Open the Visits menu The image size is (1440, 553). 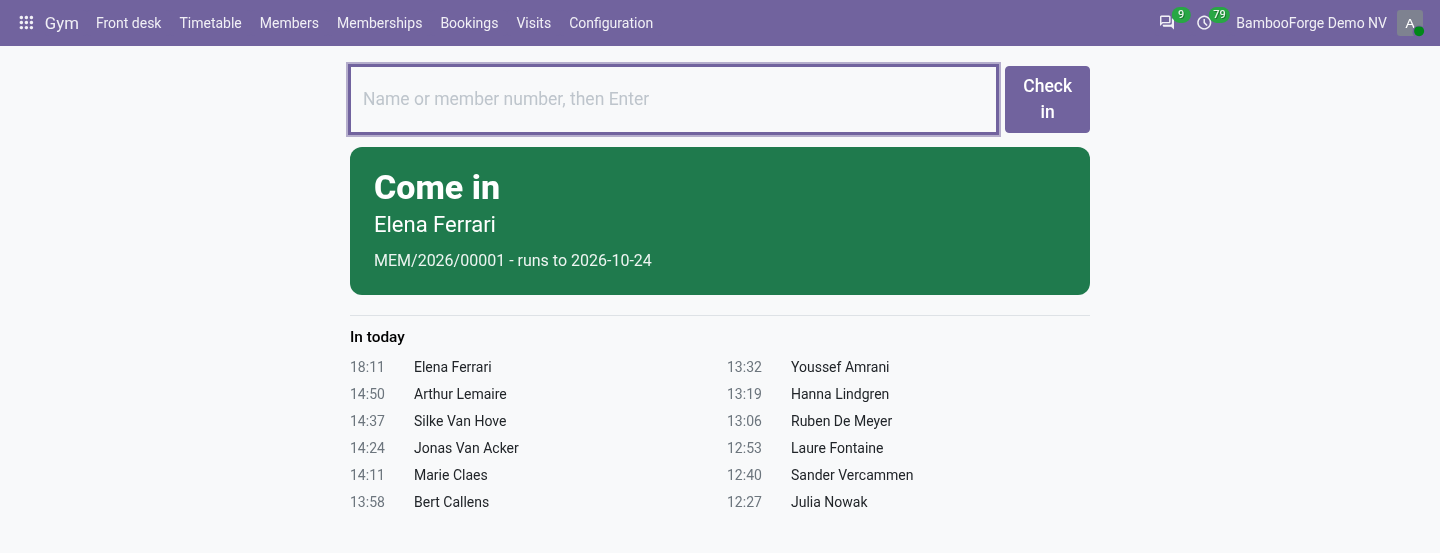pyautogui.click(x=534, y=23)
